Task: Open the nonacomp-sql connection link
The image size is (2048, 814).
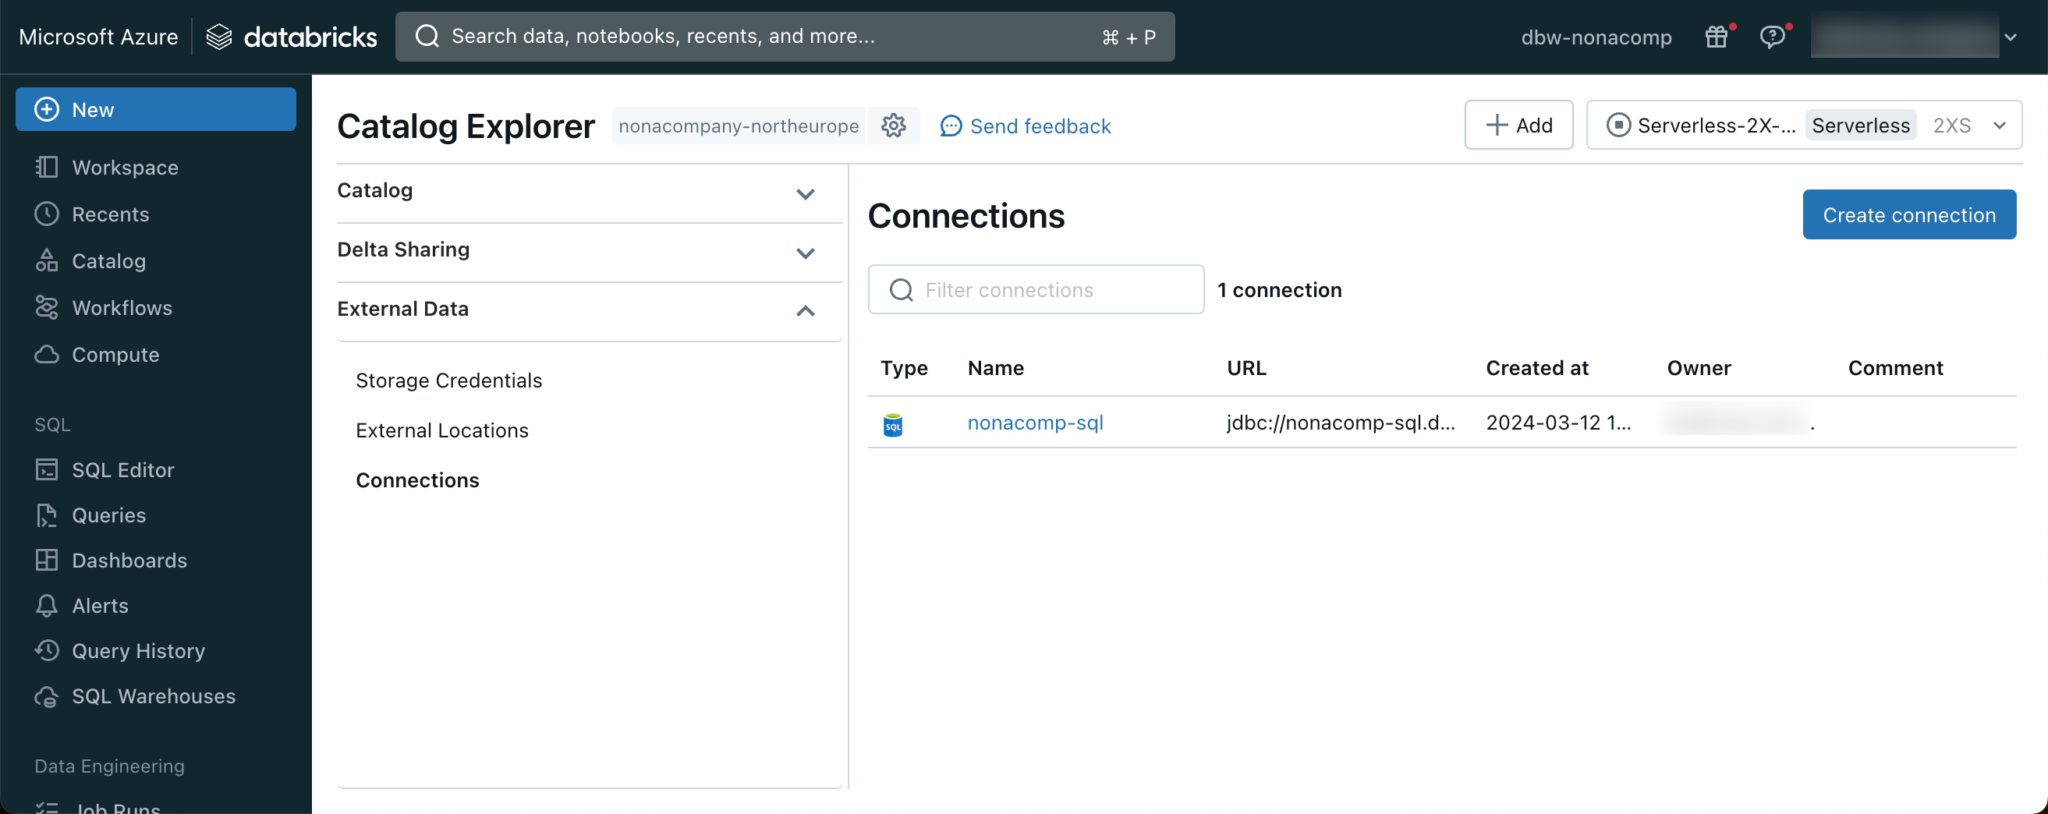Action: point(1035,423)
